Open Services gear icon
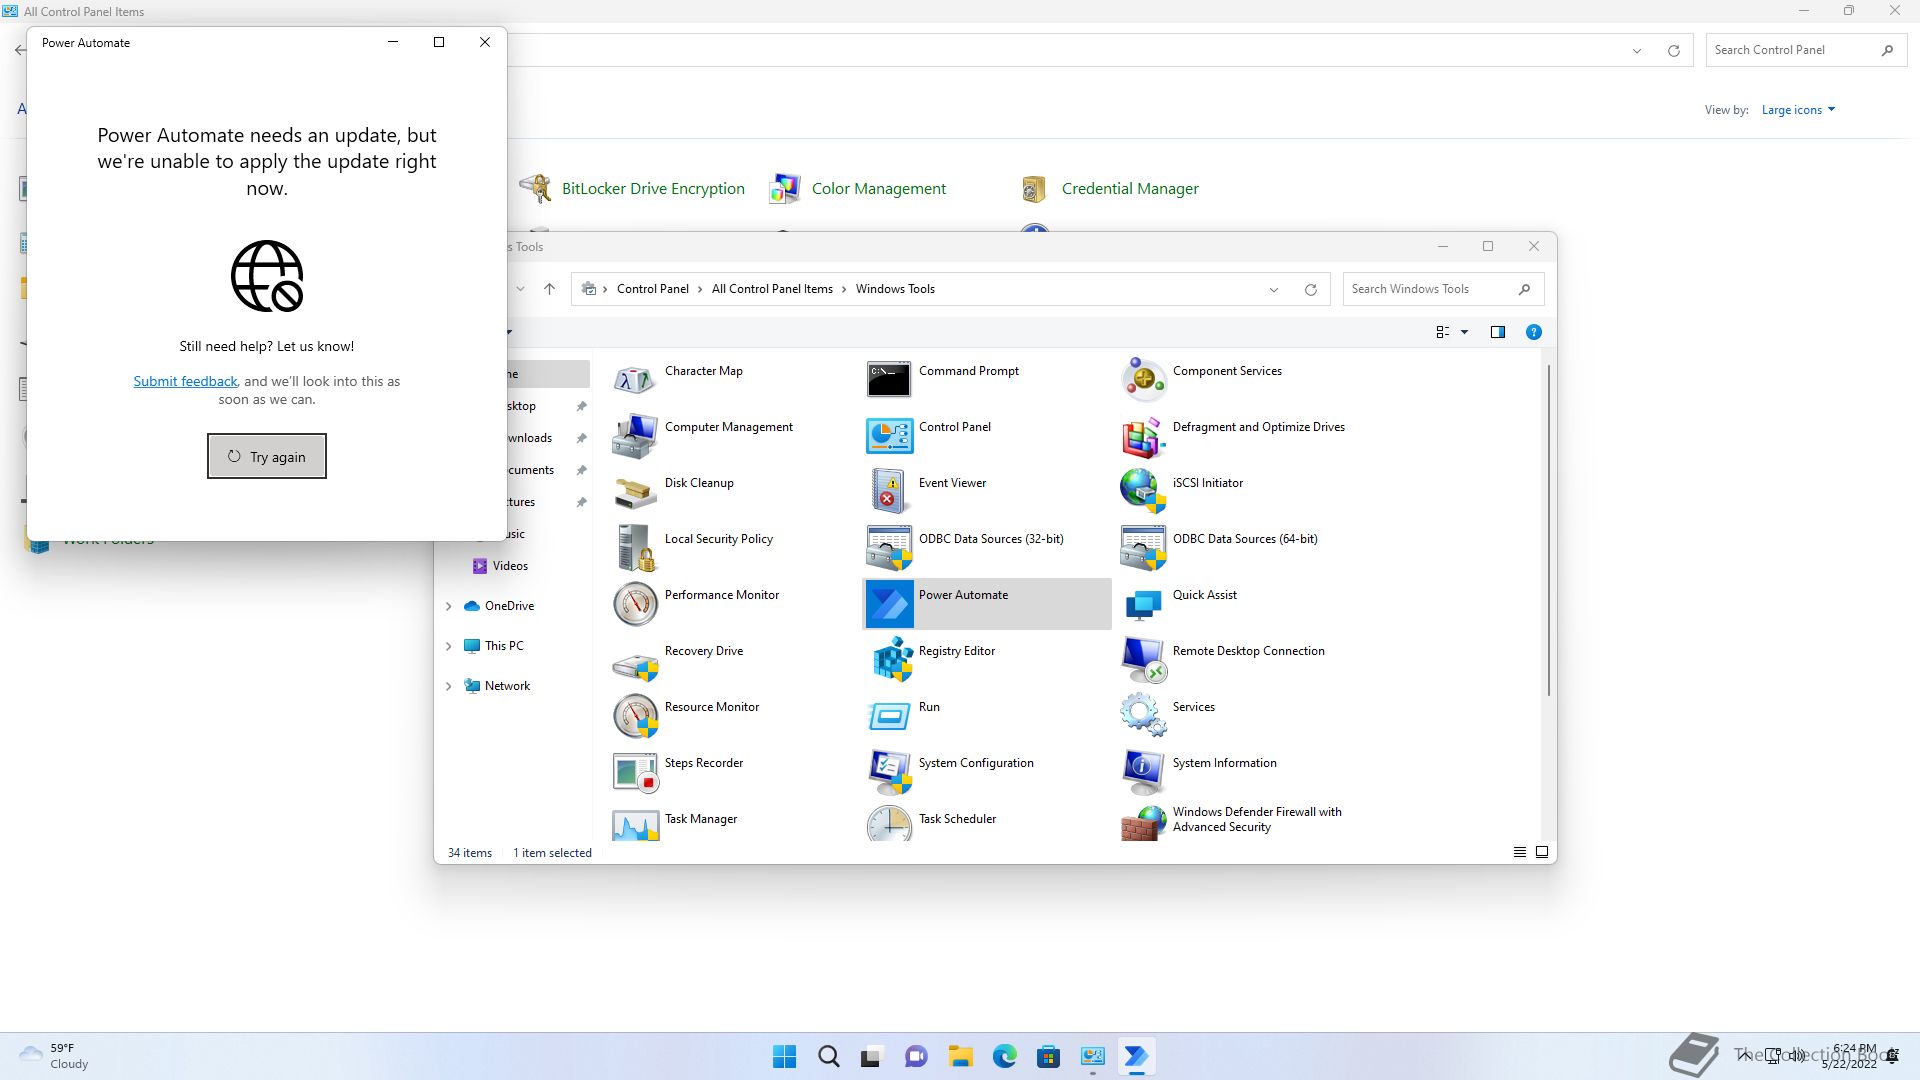The image size is (1920, 1080). (1143, 714)
